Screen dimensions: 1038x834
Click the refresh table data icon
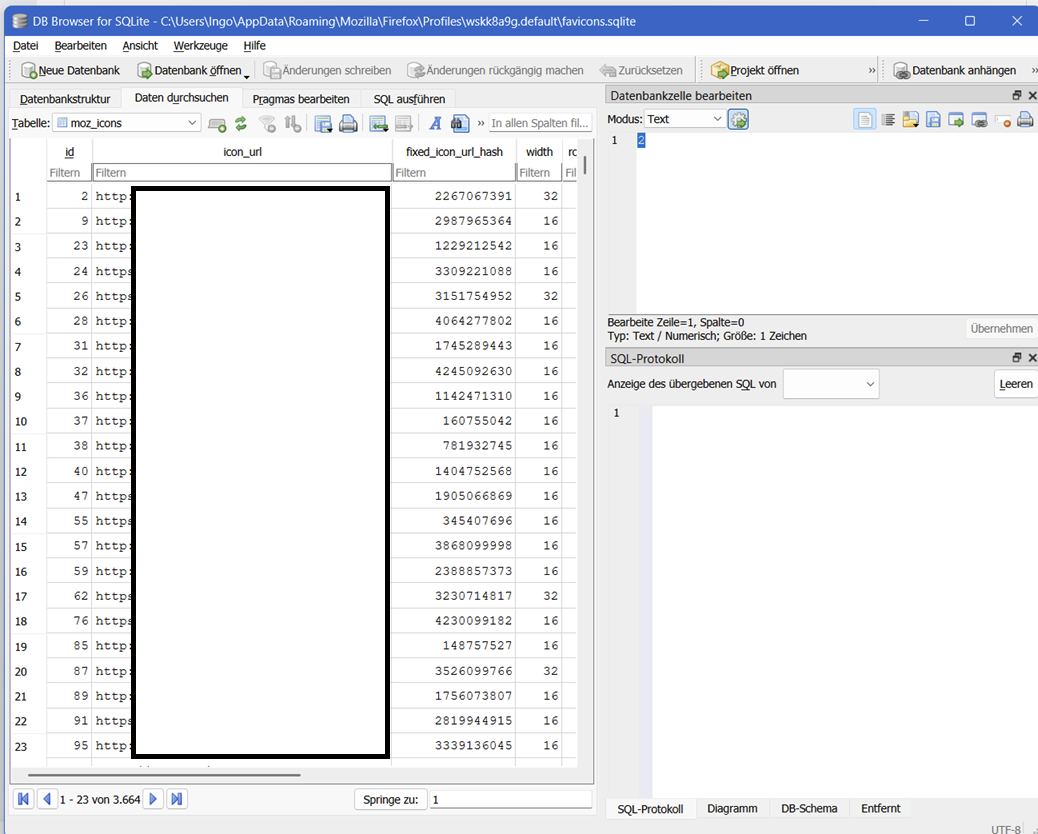tap(241, 123)
